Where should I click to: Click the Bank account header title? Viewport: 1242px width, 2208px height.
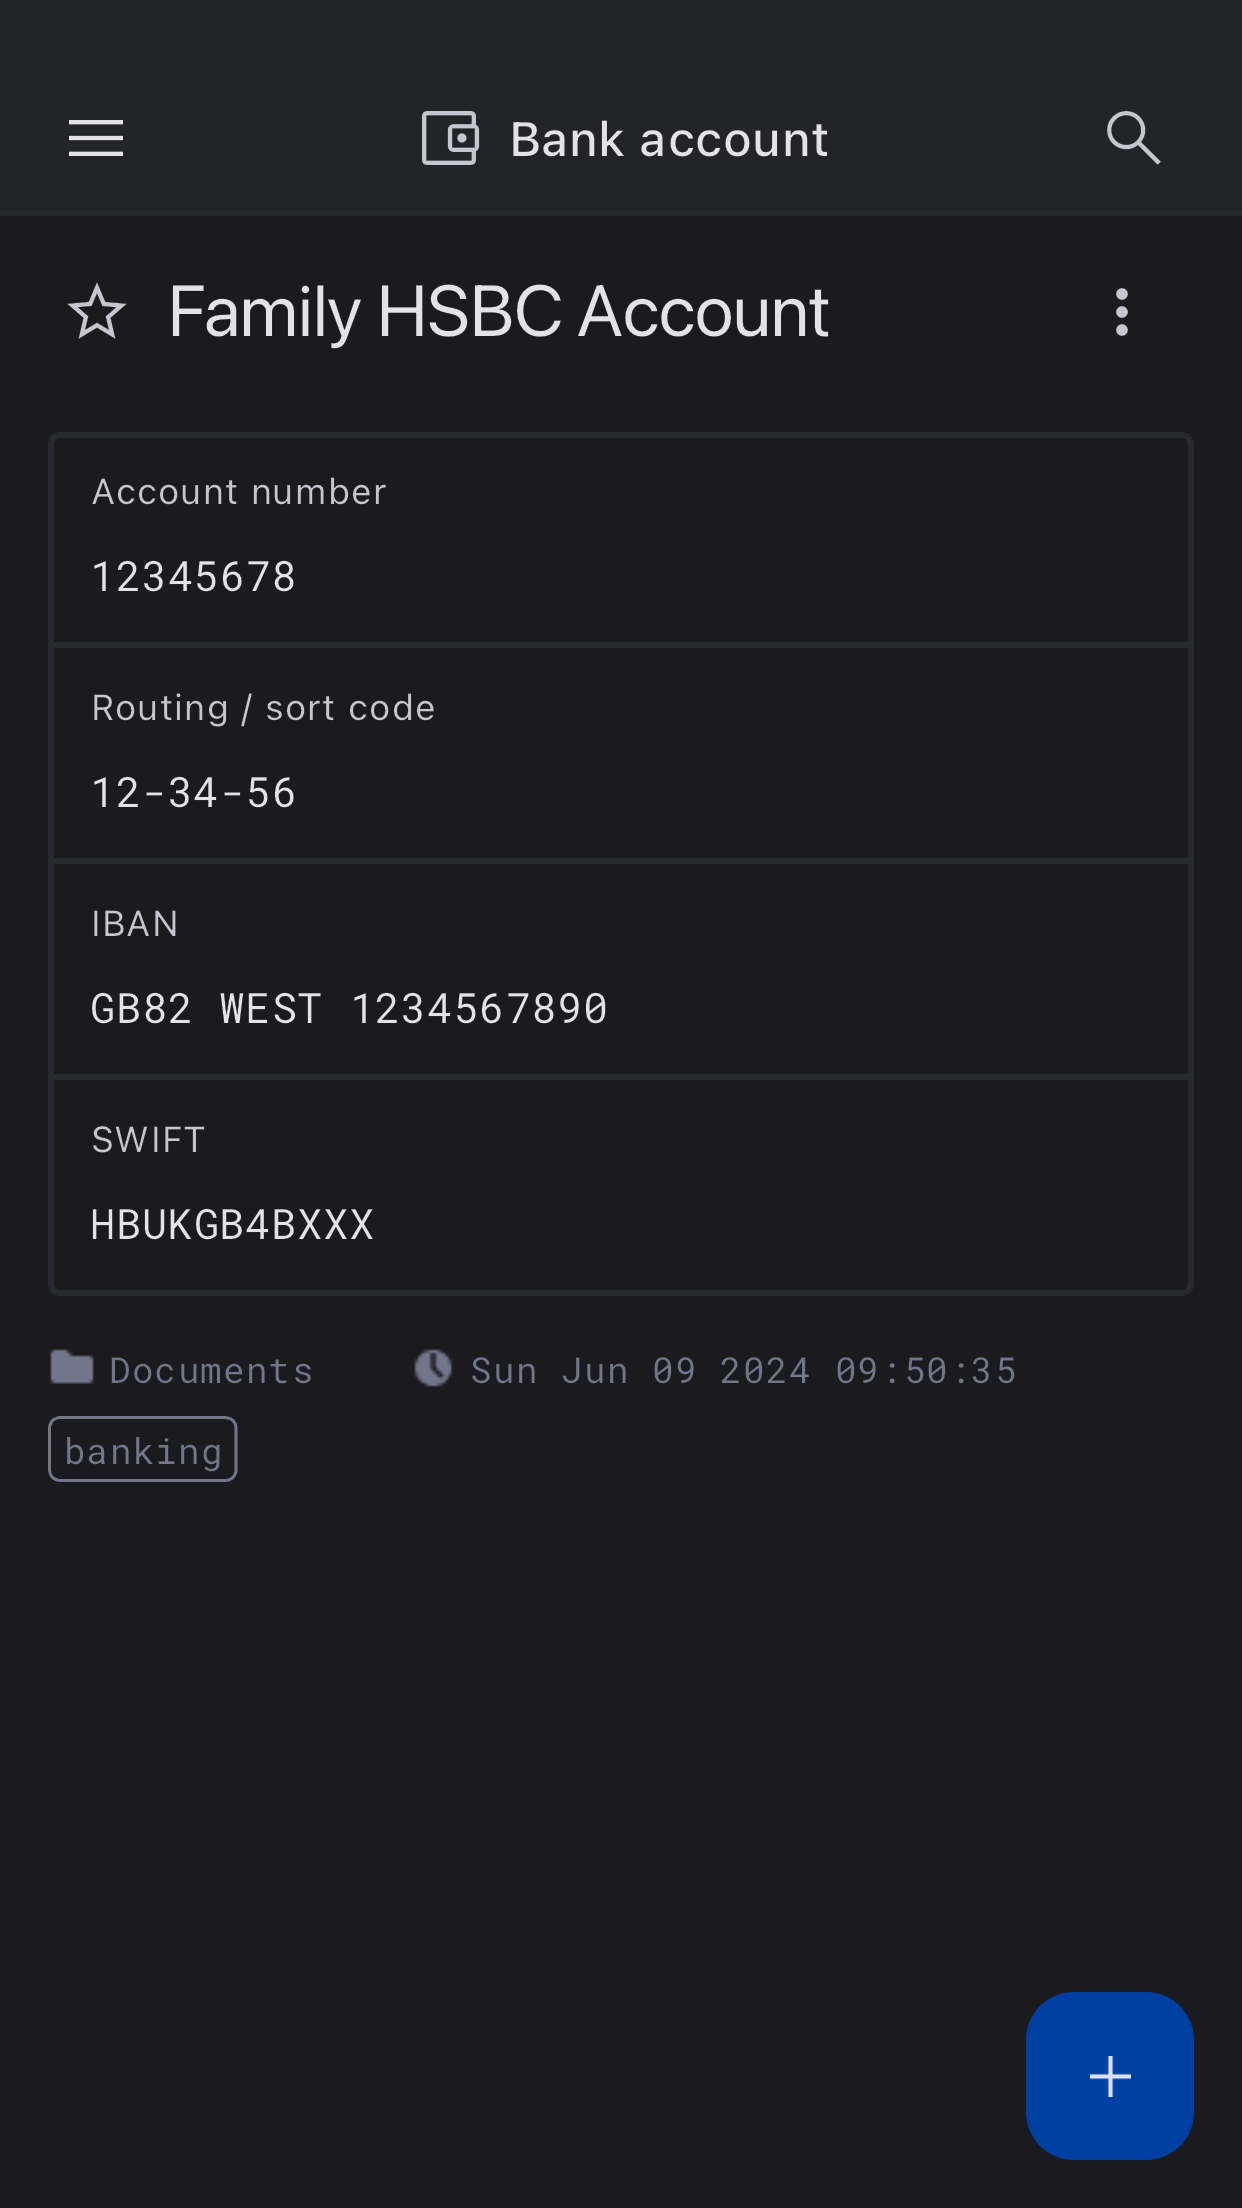669,139
